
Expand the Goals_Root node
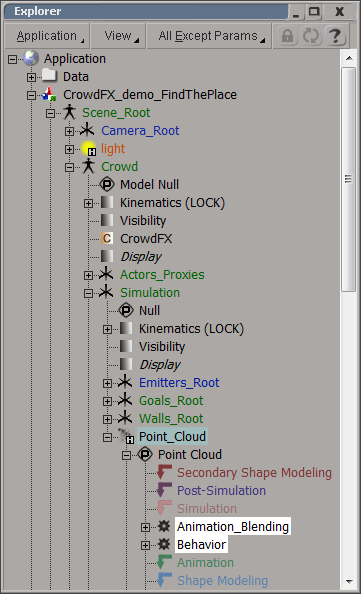point(107,401)
